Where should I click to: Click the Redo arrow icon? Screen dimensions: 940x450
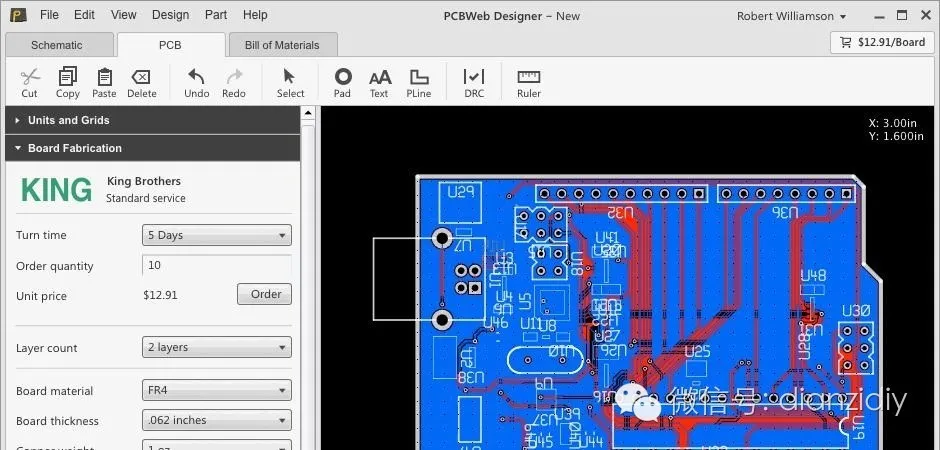[x=234, y=76]
